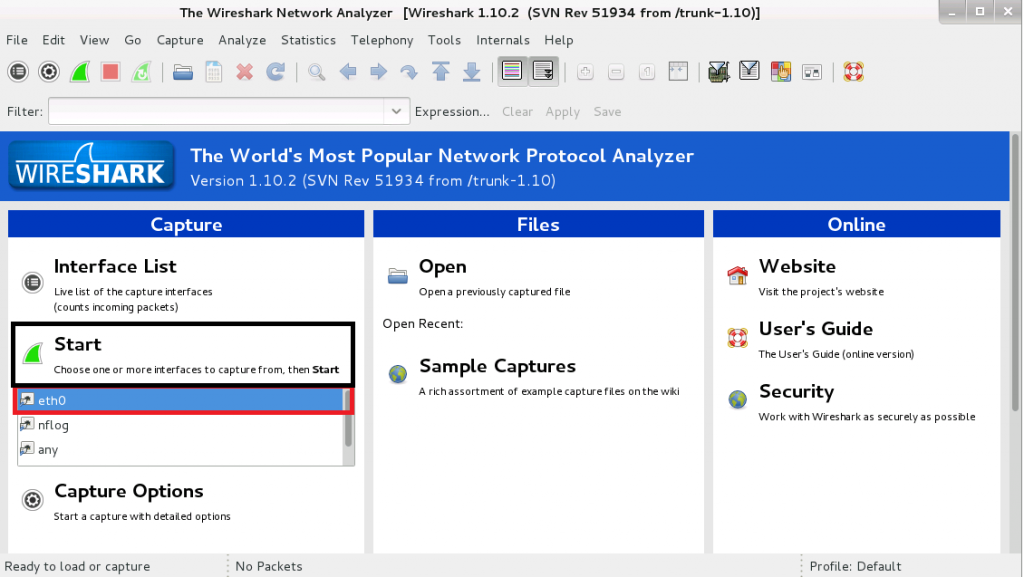The image size is (1024, 577).
Task: Browse Sample Captures on the wiki
Action: click(498, 366)
